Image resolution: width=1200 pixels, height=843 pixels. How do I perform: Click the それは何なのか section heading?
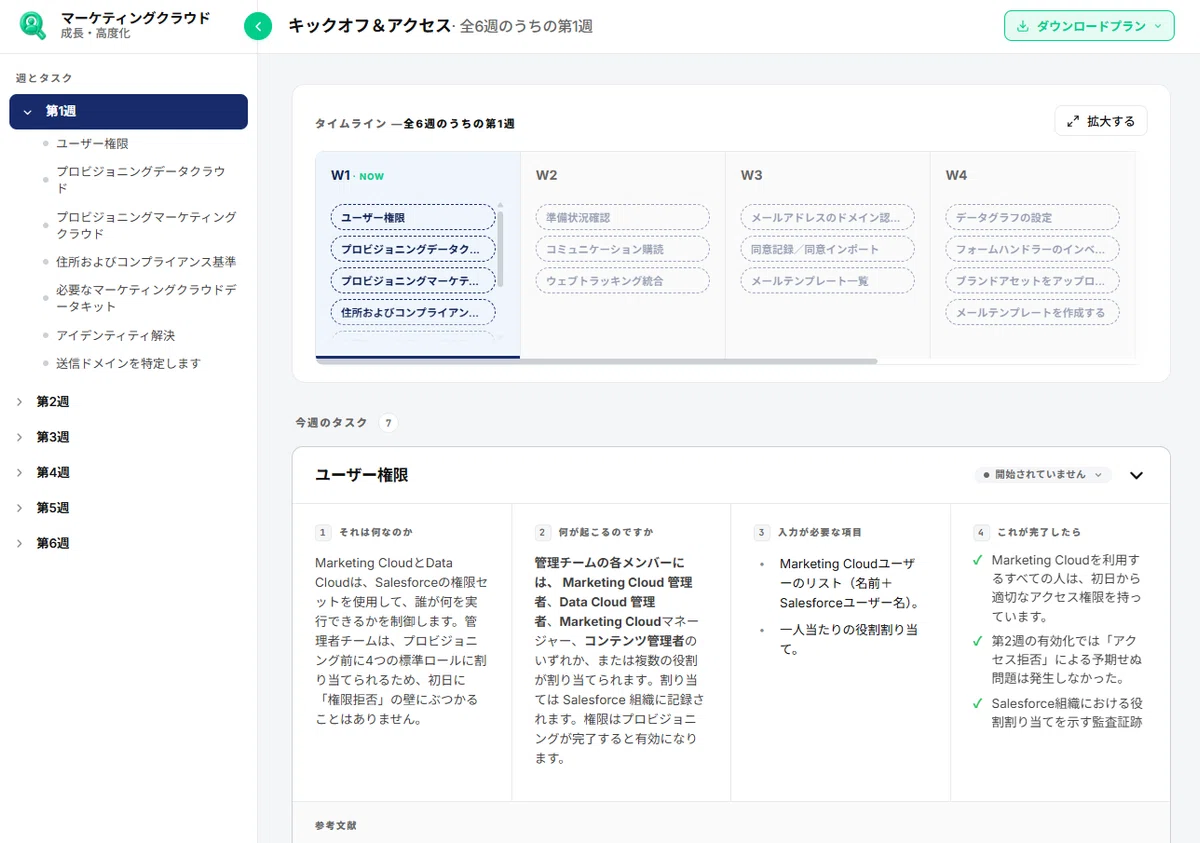(x=375, y=532)
